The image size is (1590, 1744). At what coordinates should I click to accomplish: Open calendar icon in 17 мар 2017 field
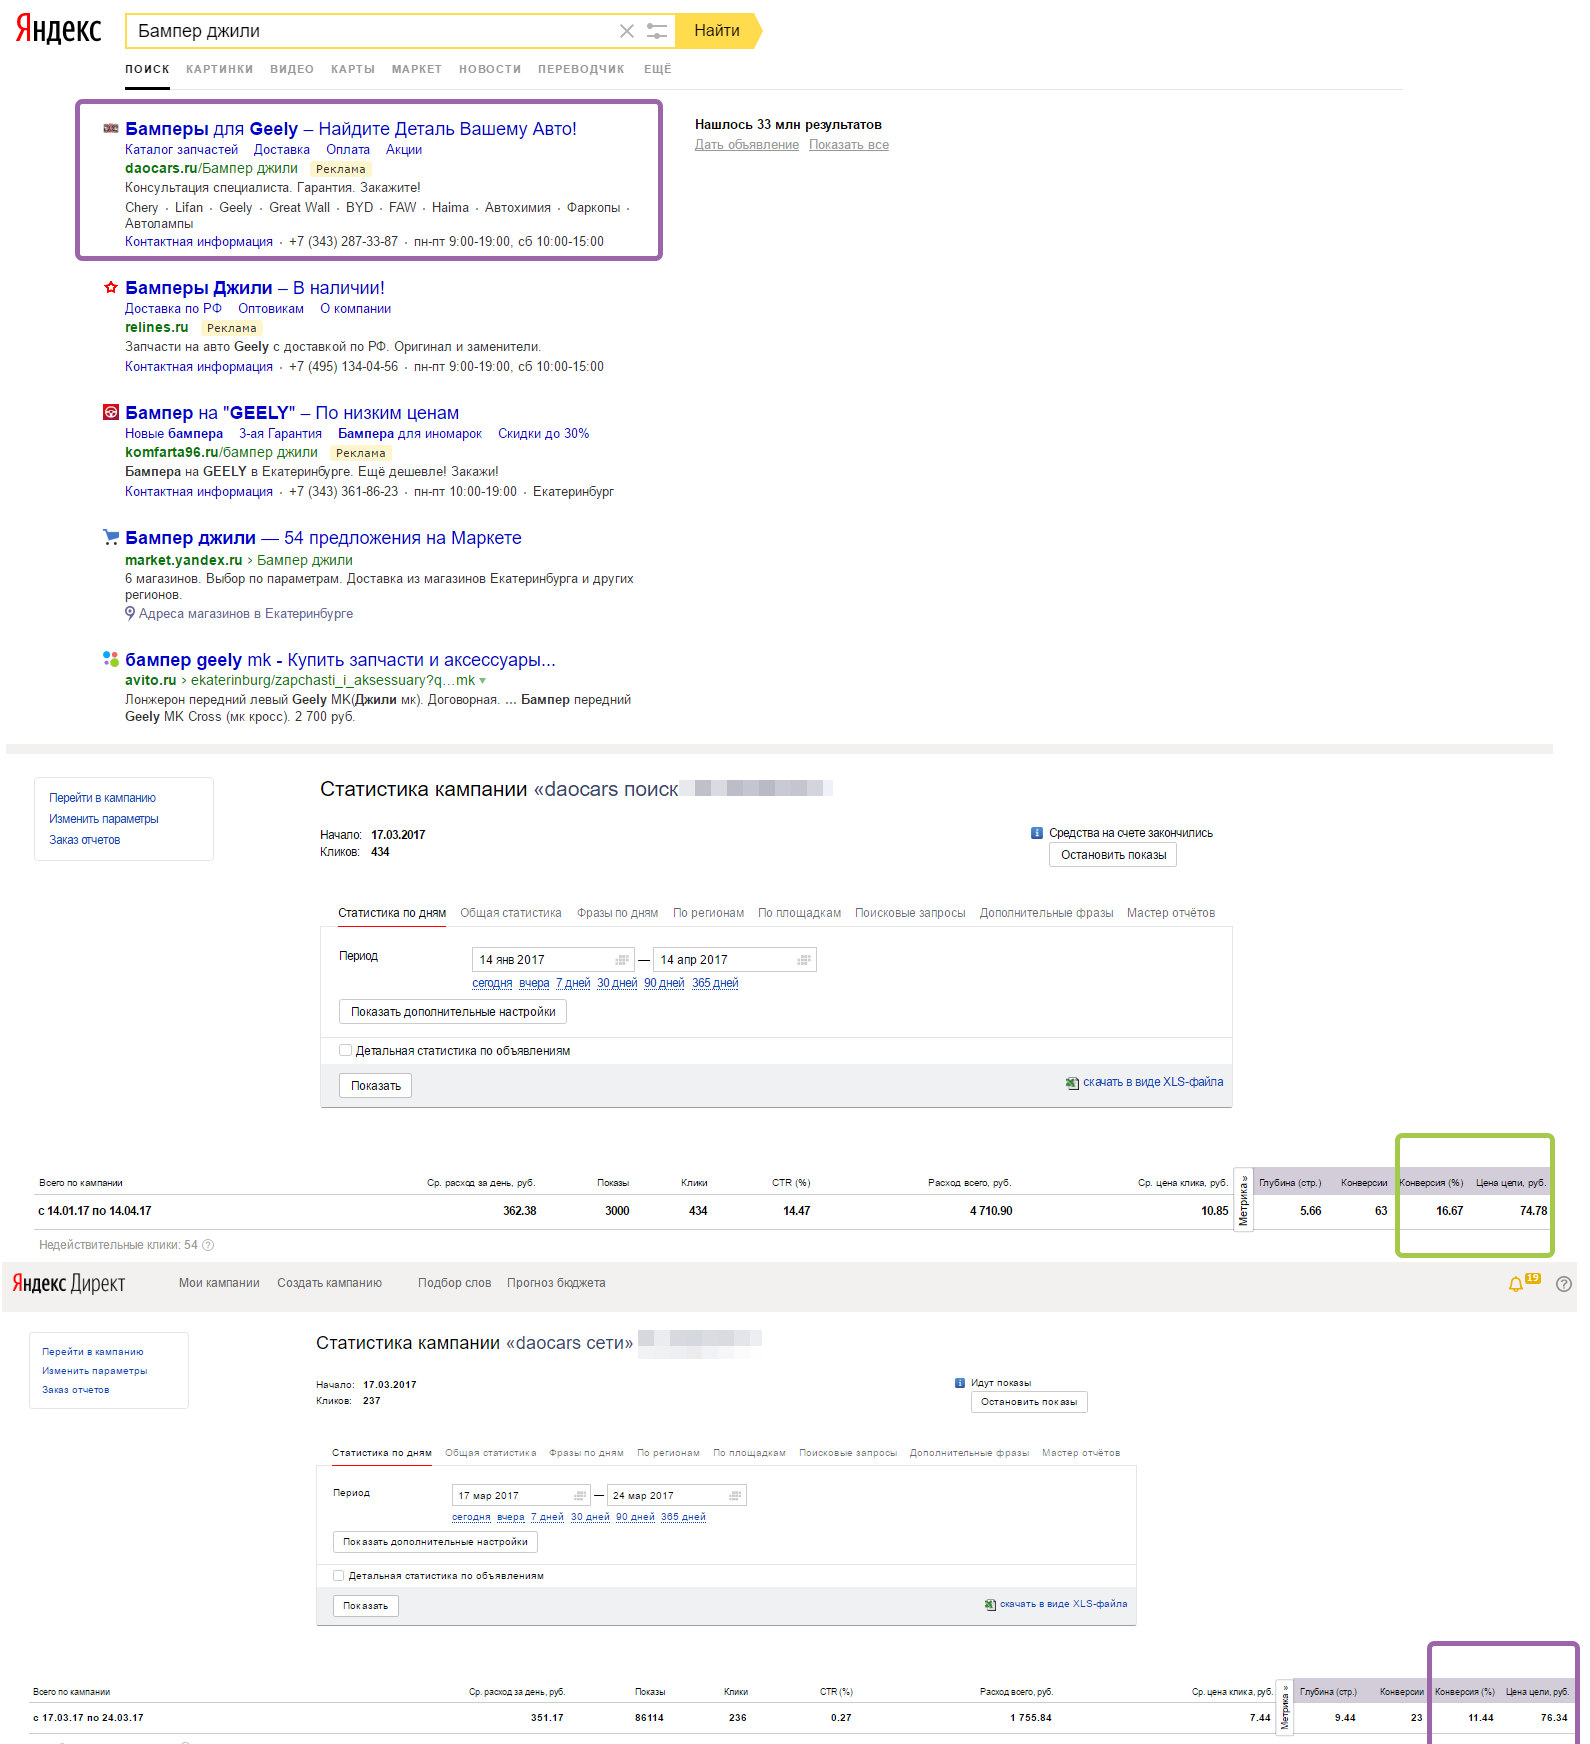click(x=579, y=1496)
